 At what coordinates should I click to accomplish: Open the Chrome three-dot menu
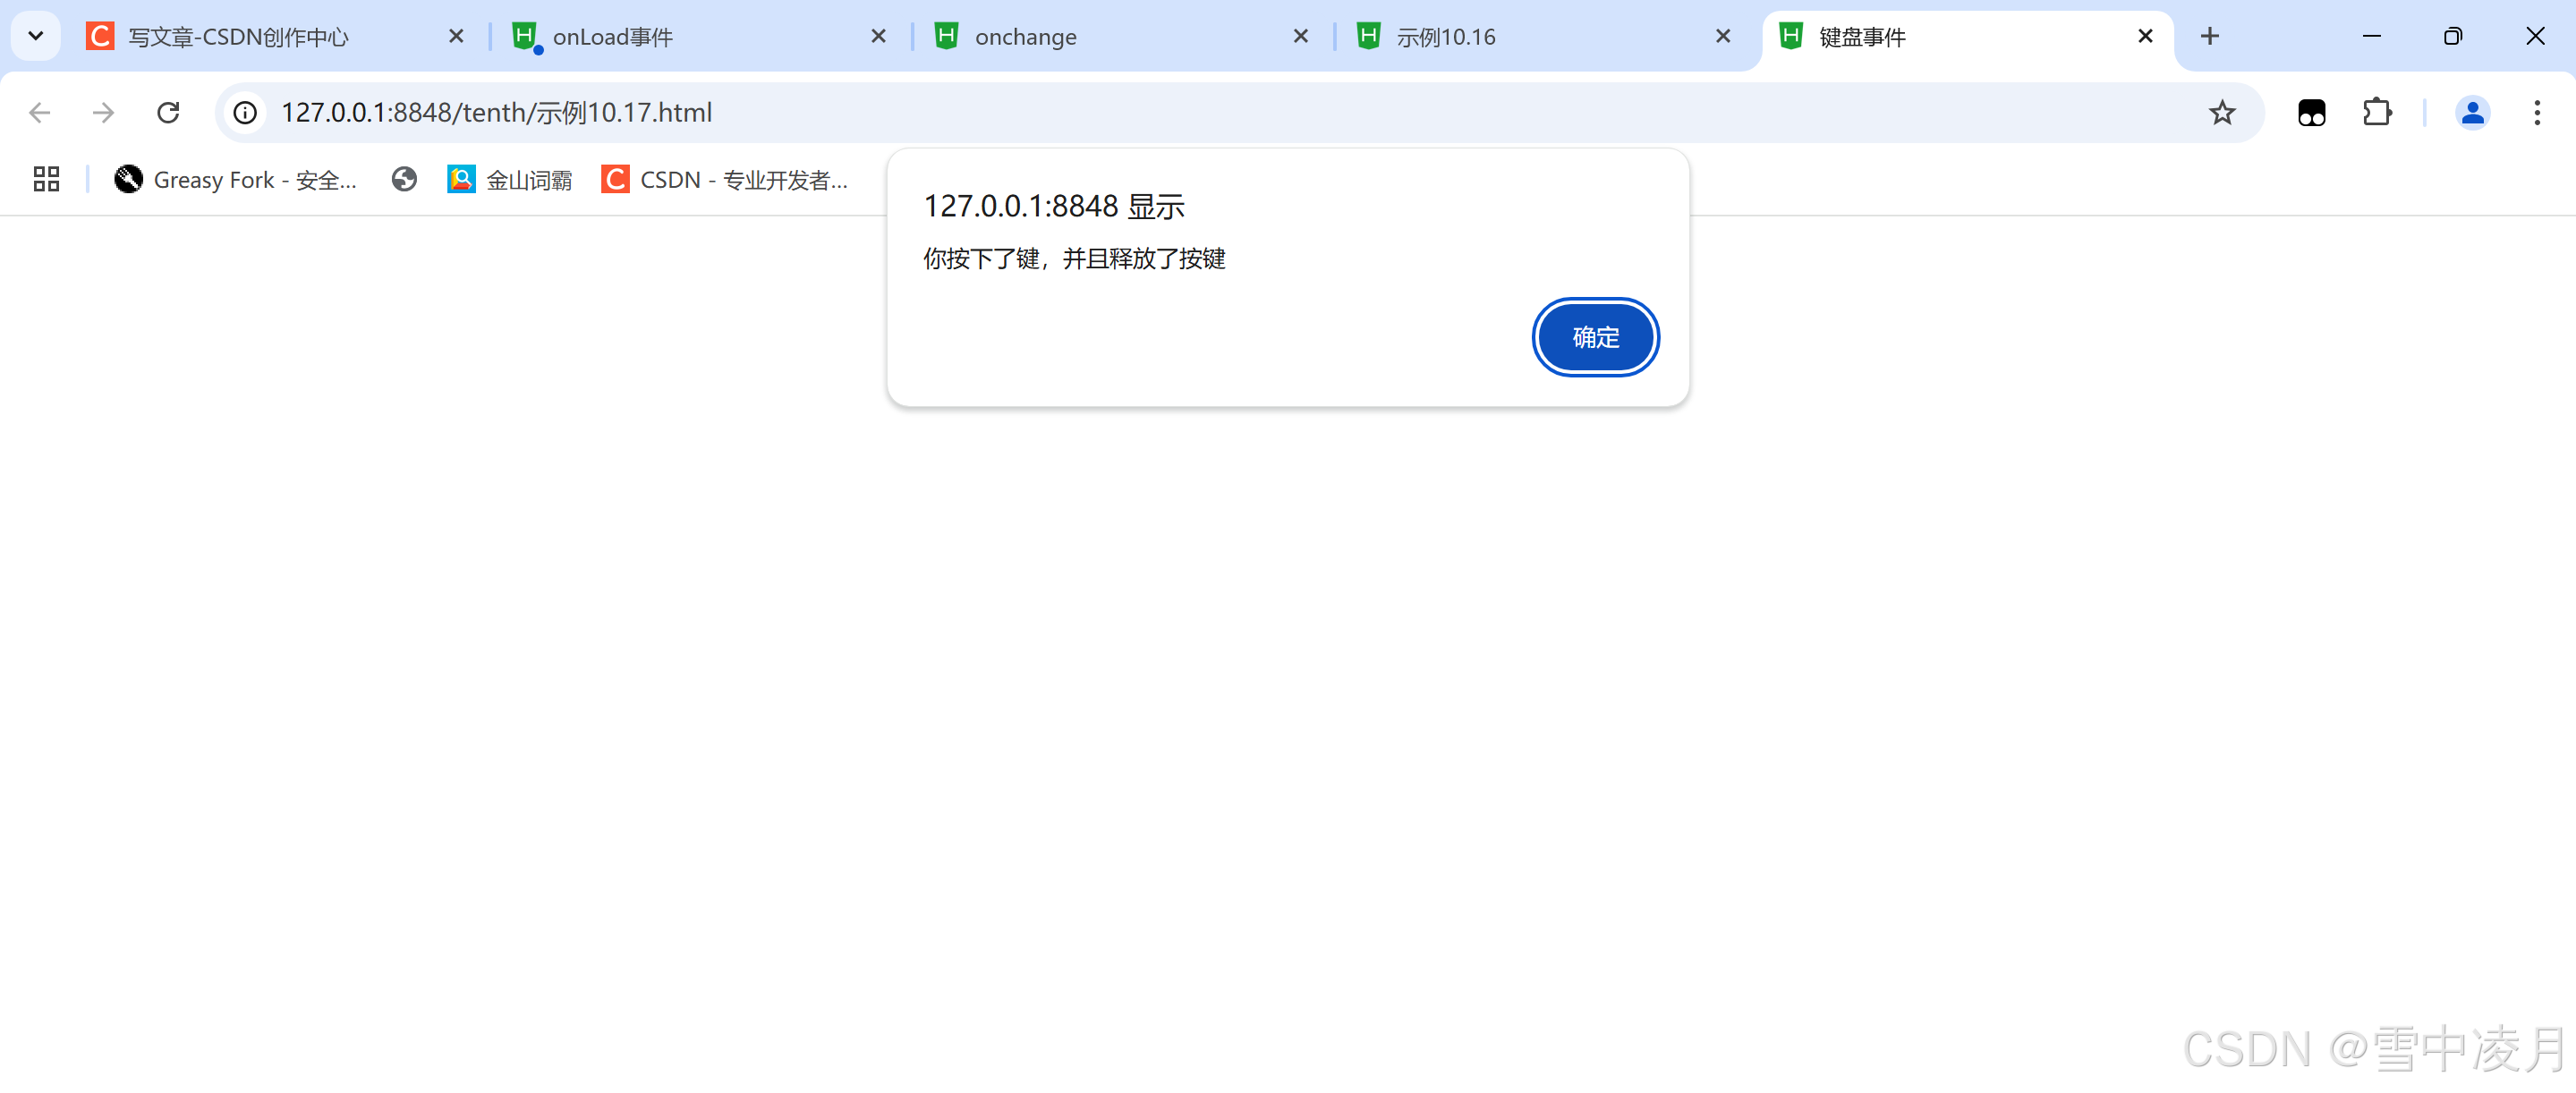click(2537, 112)
